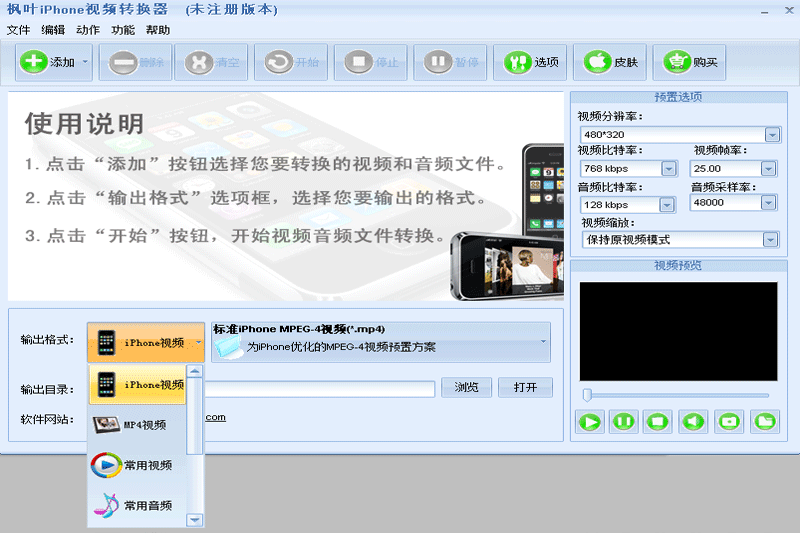Open the Add button's dropdown arrow

tap(85, 62)
